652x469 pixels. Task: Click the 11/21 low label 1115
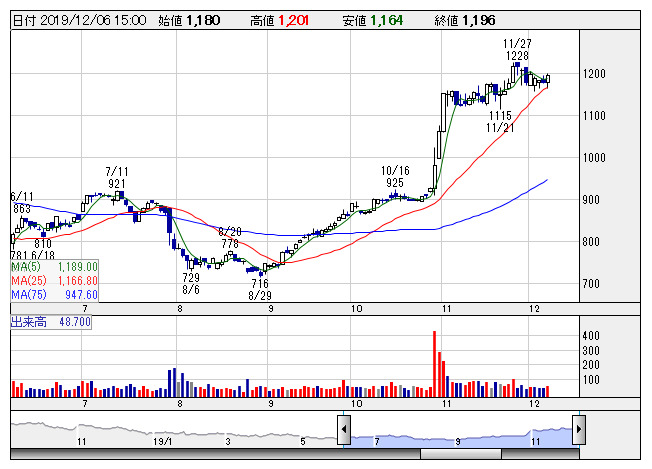point(500,116)
